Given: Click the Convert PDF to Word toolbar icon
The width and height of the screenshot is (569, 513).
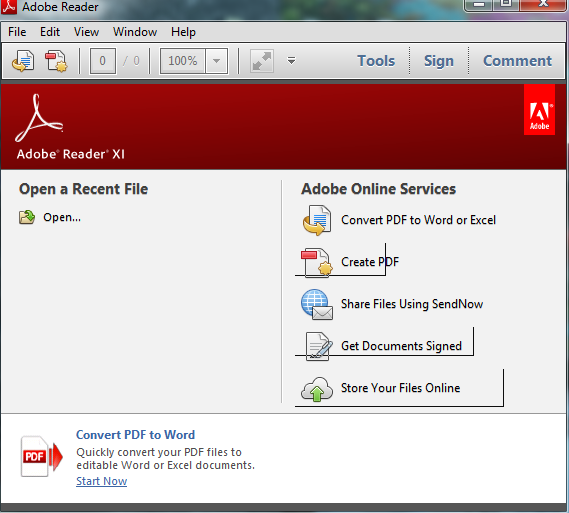Looking at the screenshot, I should [23, 61].
